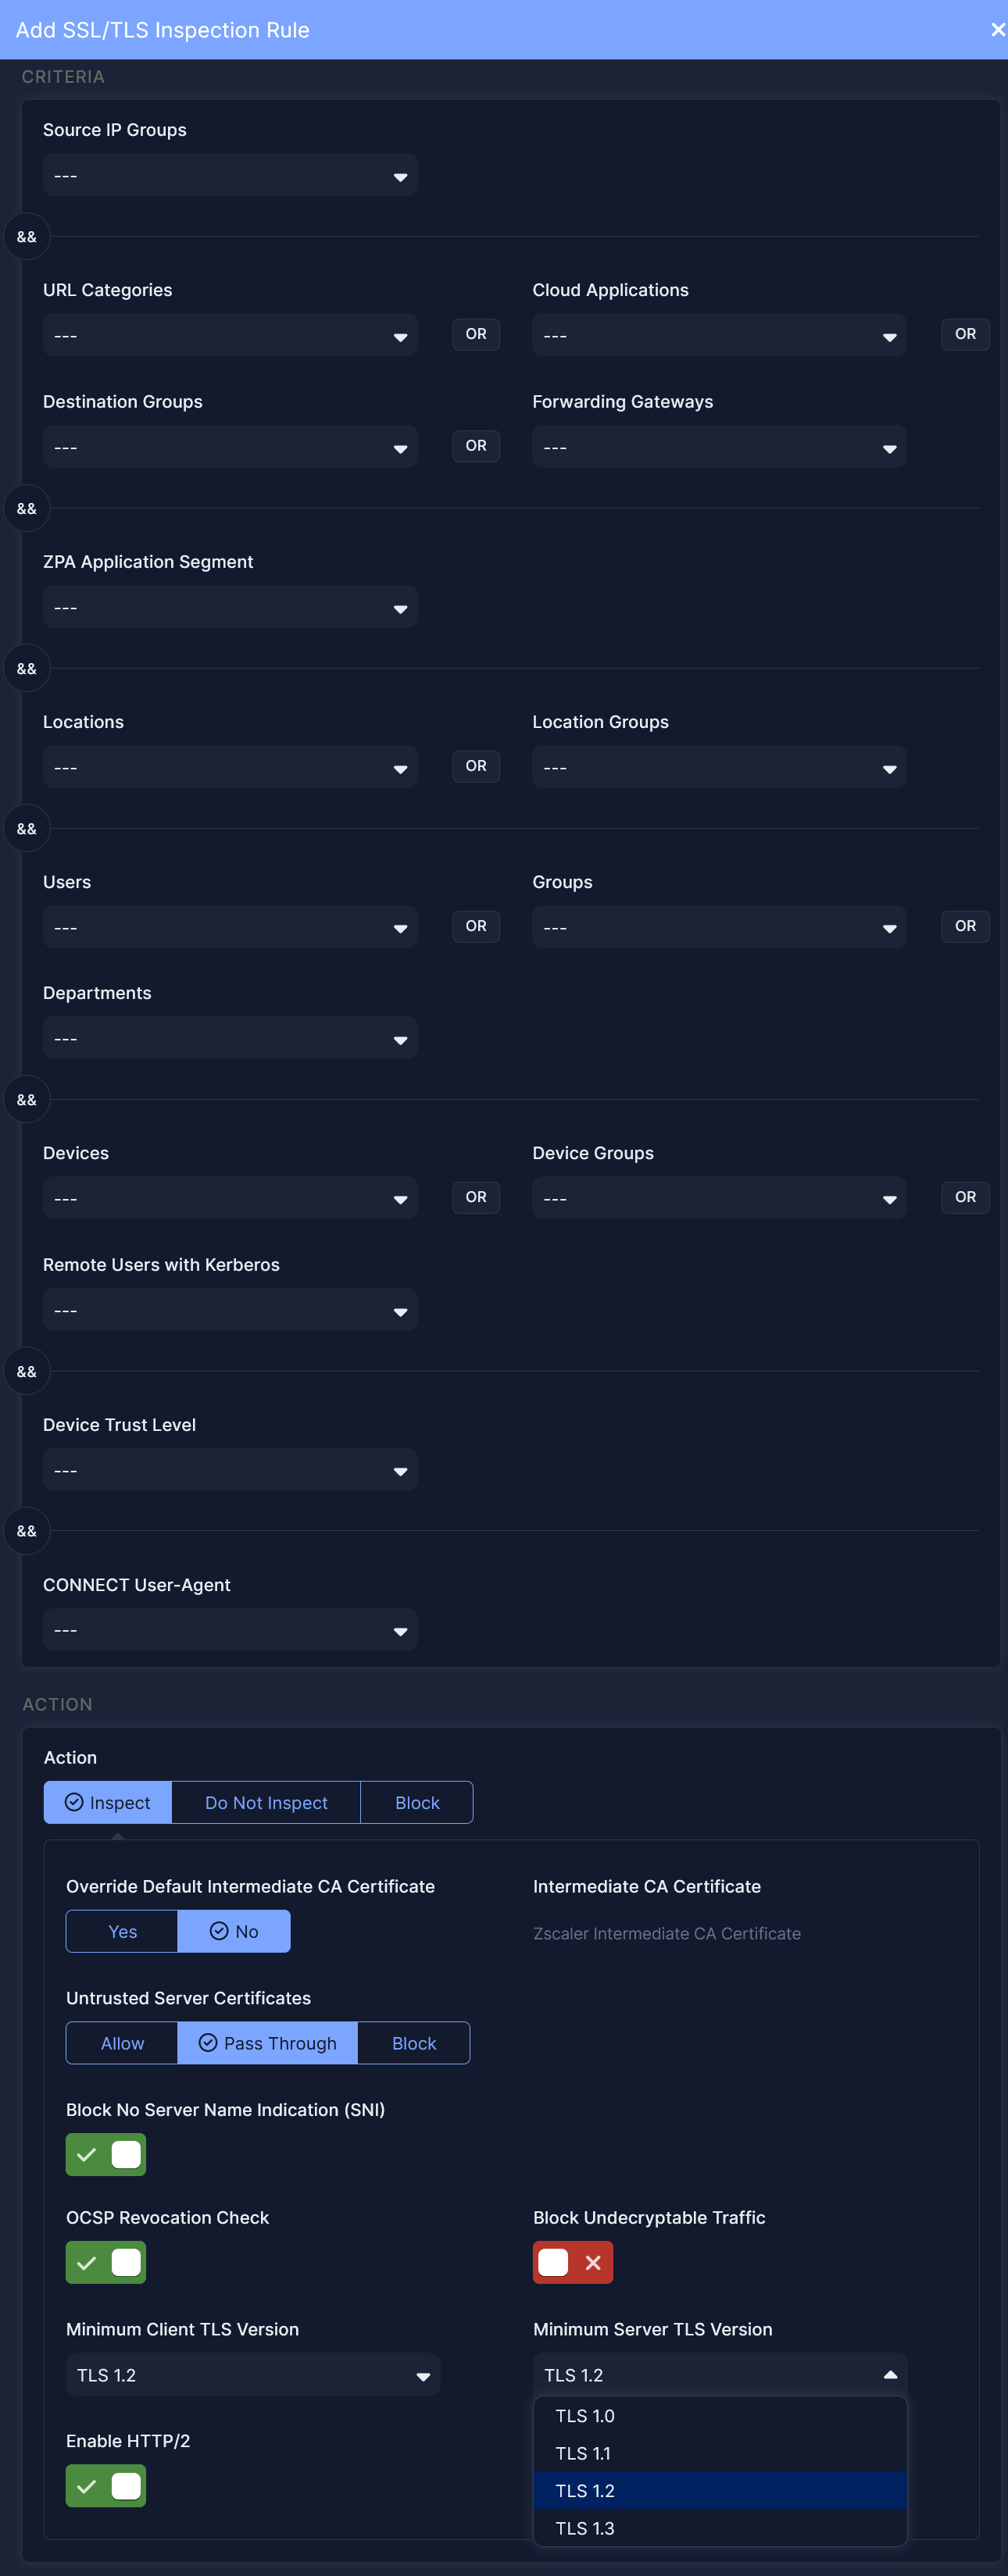
Task: Toggle the OCSP Revocation Check switch
Action: [106, 2262]
